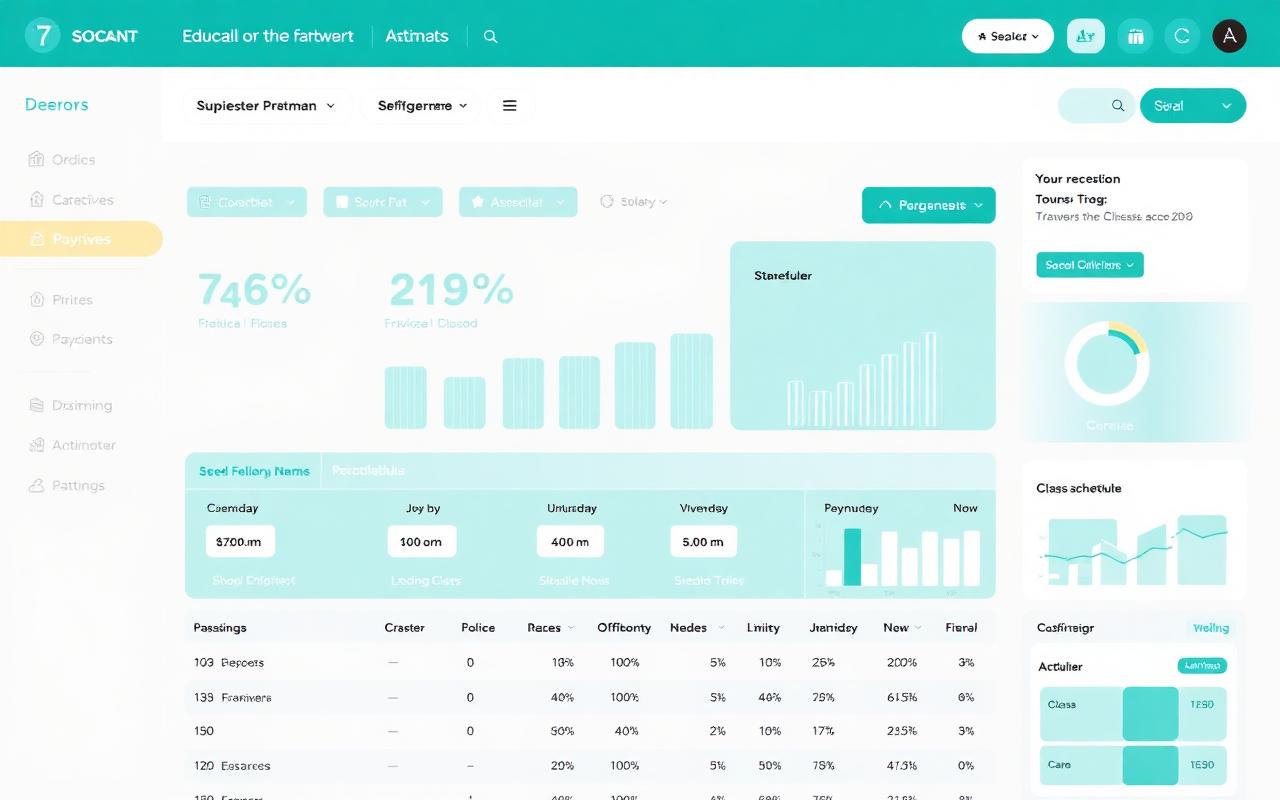
Task: Click Educall or the fartwert nav item
Action: pos(268,36)
